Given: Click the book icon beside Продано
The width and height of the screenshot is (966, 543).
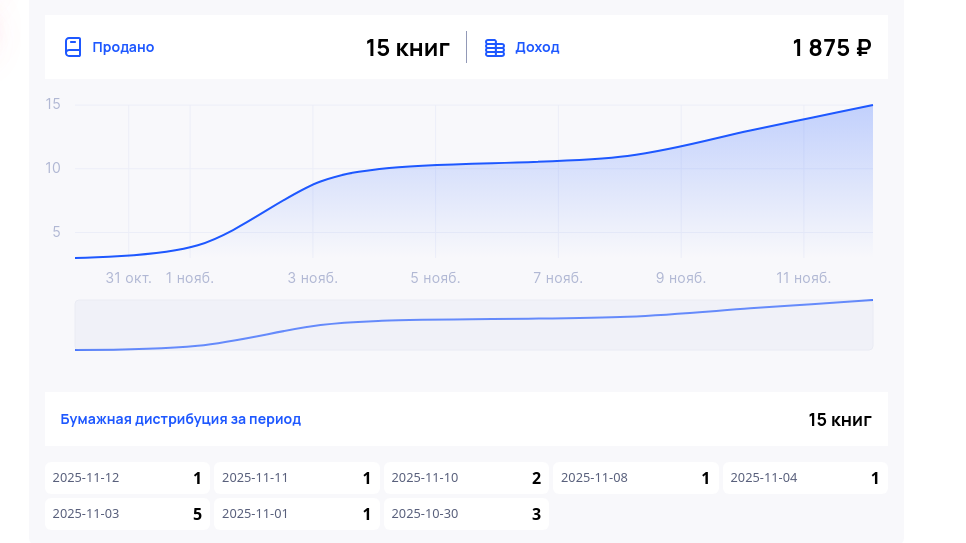Looking at the screenshot, I should tap(72, 47).
